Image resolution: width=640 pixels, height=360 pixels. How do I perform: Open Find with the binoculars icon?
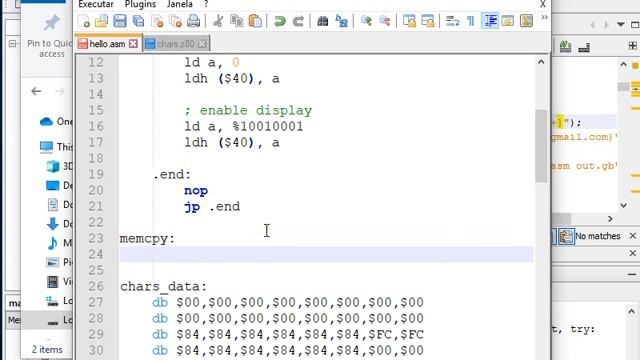(x=322, y=21)
